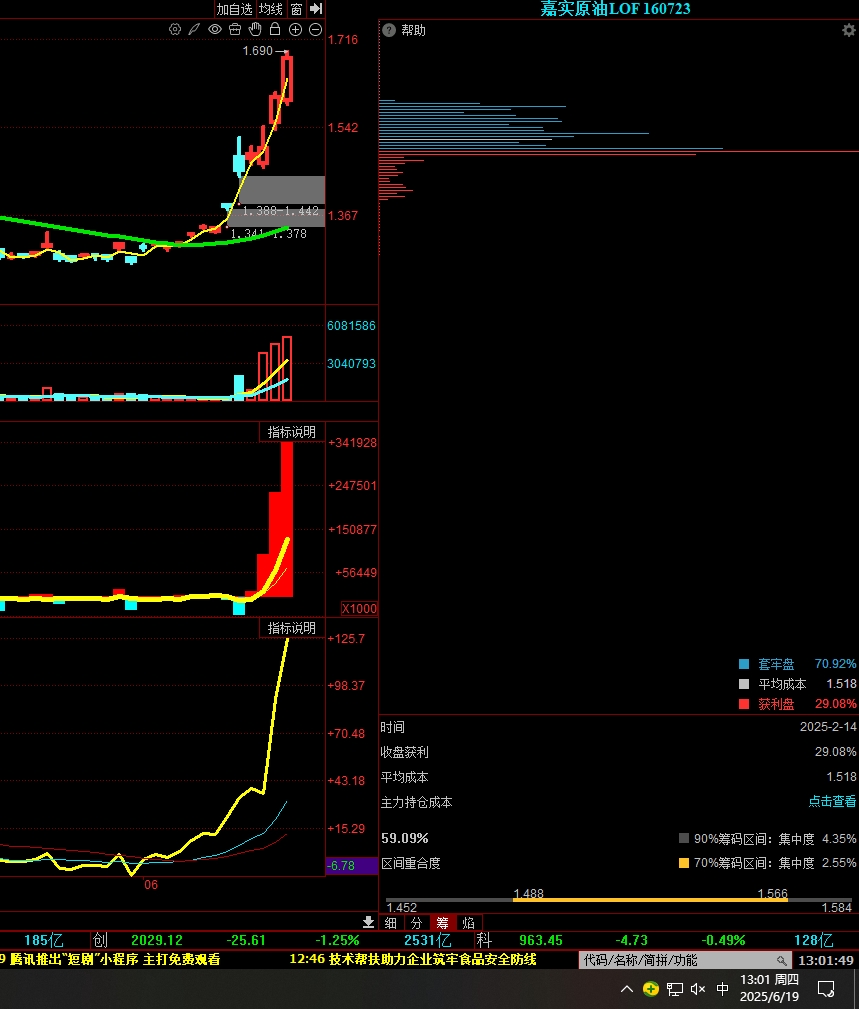Click the 套牢盘 blue legend swatch

(744, 664)
